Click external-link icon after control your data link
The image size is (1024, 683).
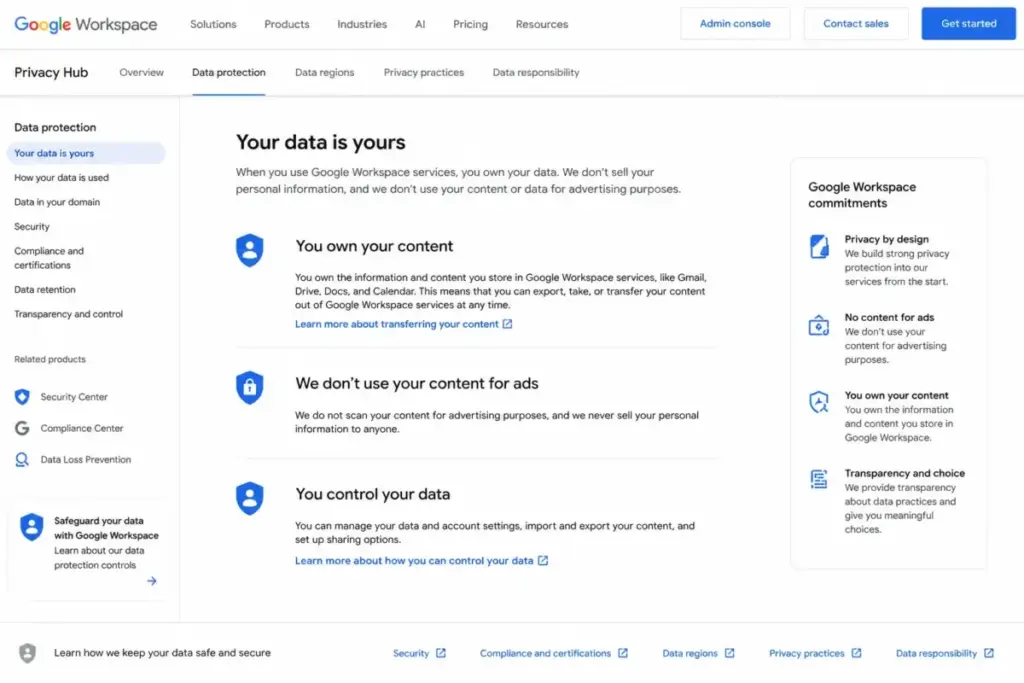543,560
